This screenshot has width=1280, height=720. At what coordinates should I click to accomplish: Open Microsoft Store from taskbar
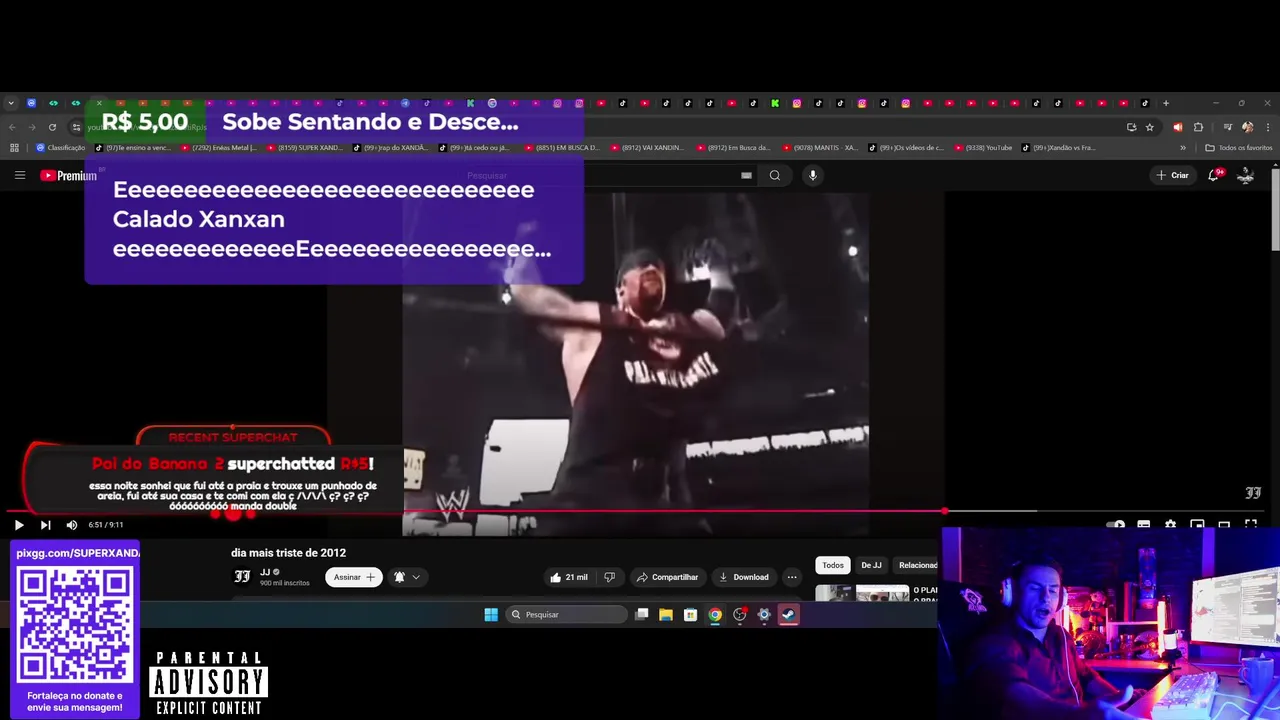(x=690, y=615)
